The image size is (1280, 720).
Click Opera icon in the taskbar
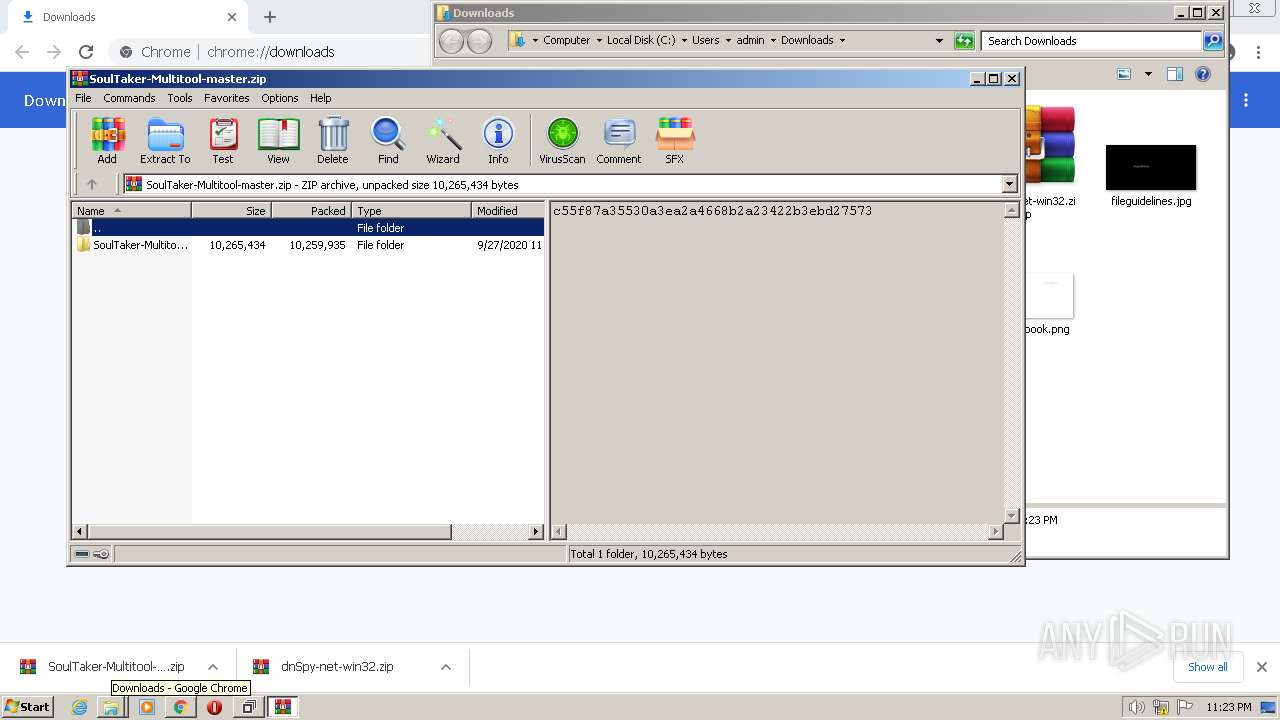point(214,707)
